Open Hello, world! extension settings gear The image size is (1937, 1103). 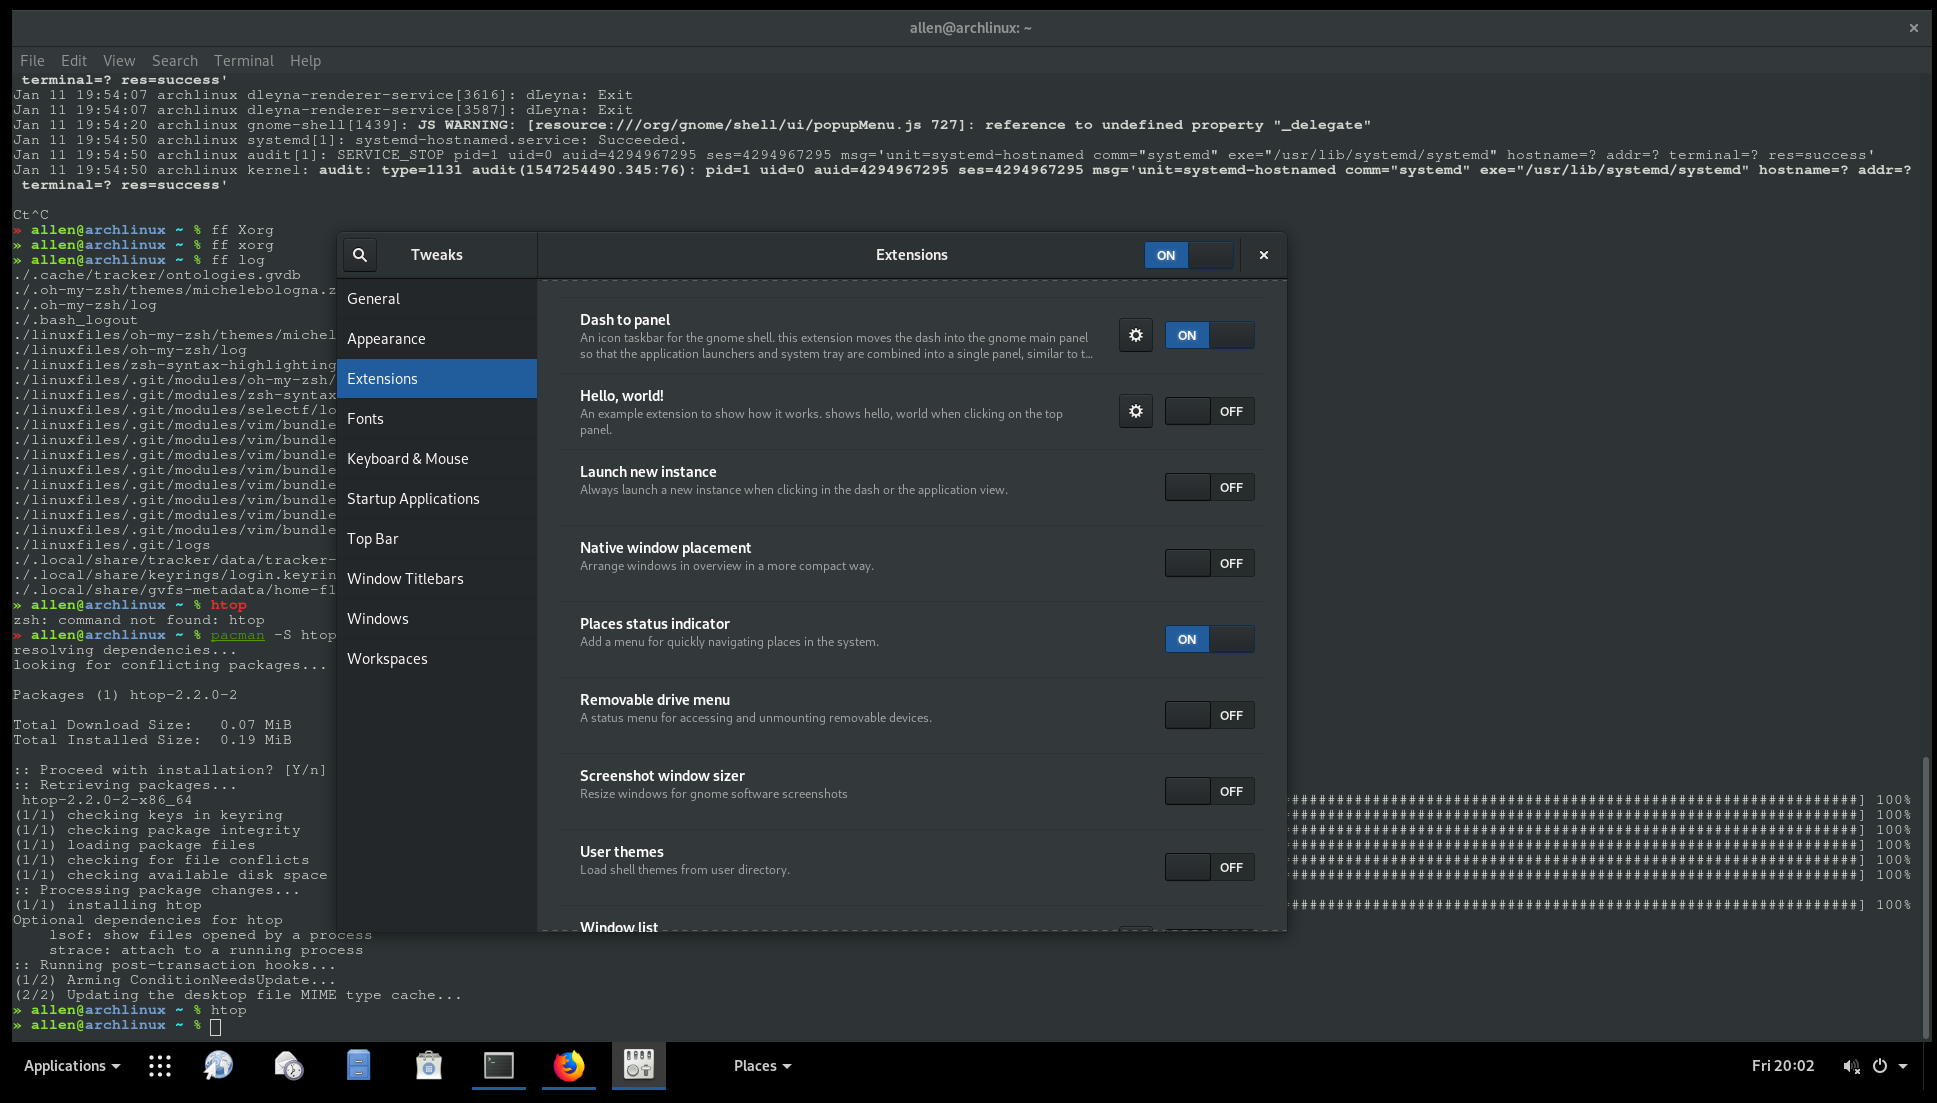pos(1135,411)
